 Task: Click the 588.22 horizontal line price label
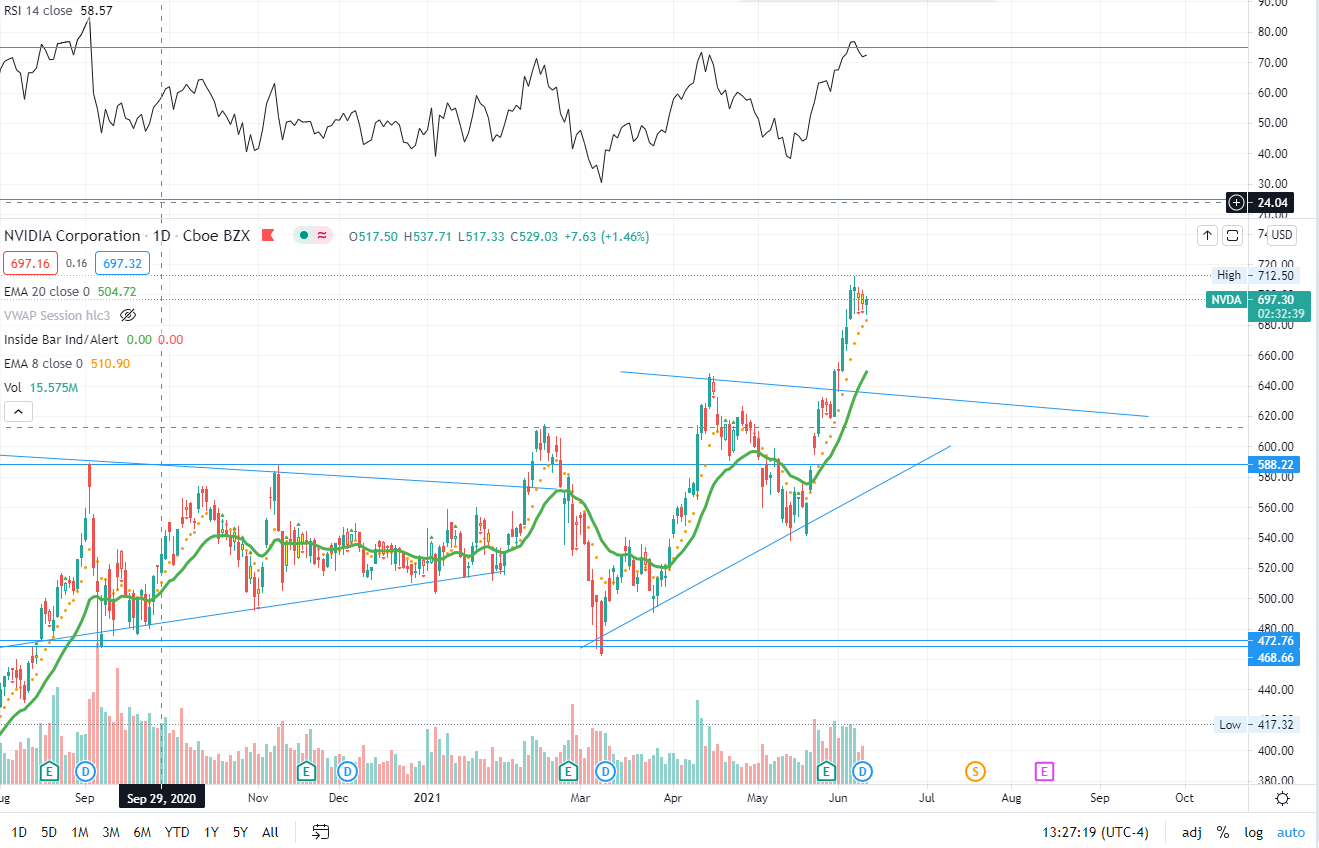click(1275, 464)
